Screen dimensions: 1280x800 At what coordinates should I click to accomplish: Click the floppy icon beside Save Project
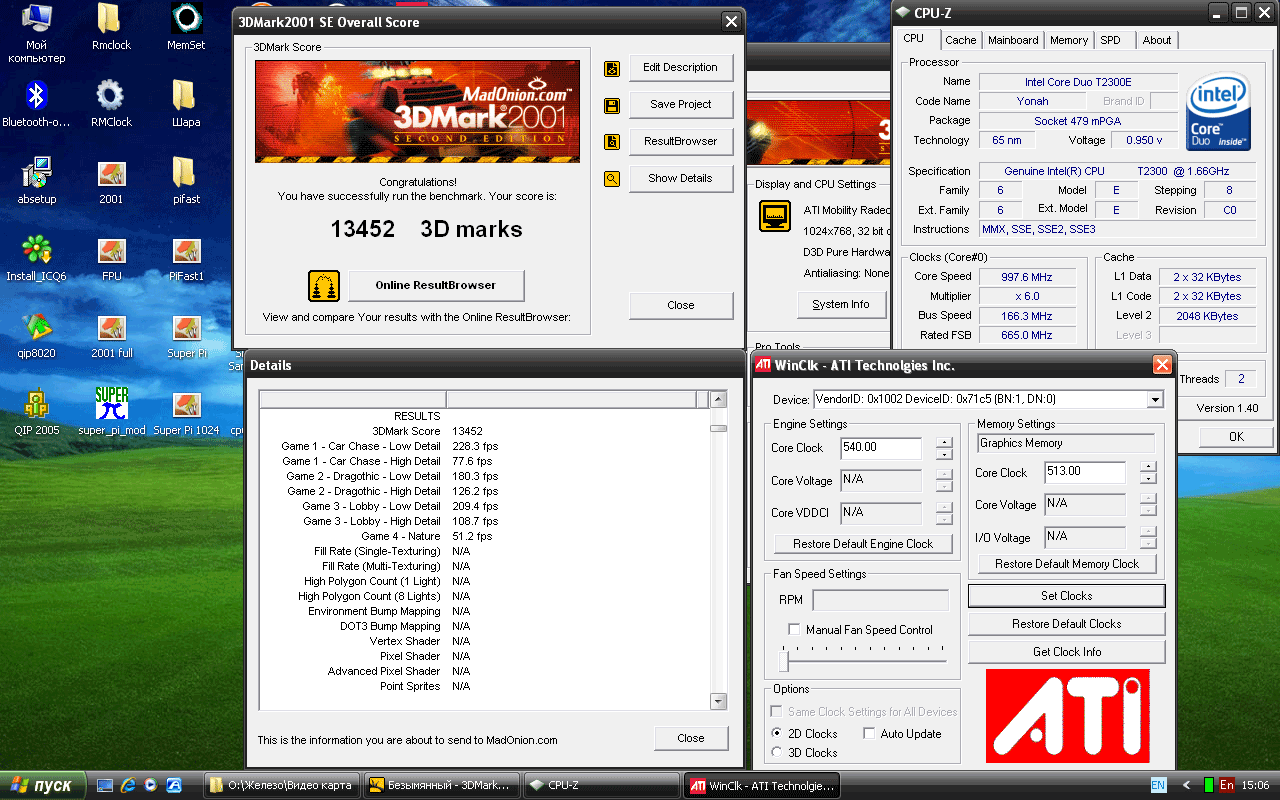pos(612,106)
